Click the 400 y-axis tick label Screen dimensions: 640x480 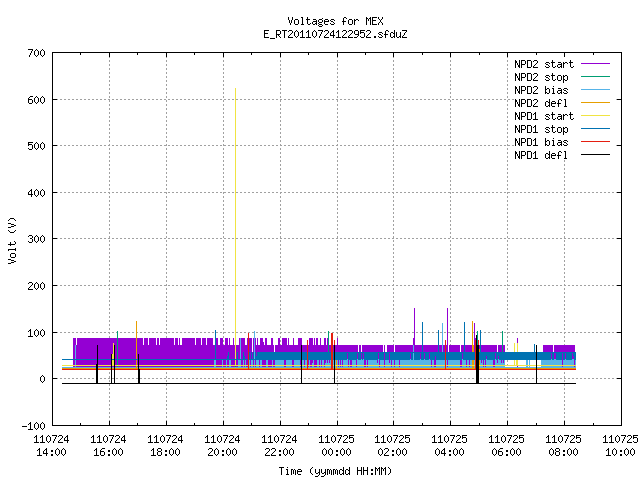(x=36, y=193)
